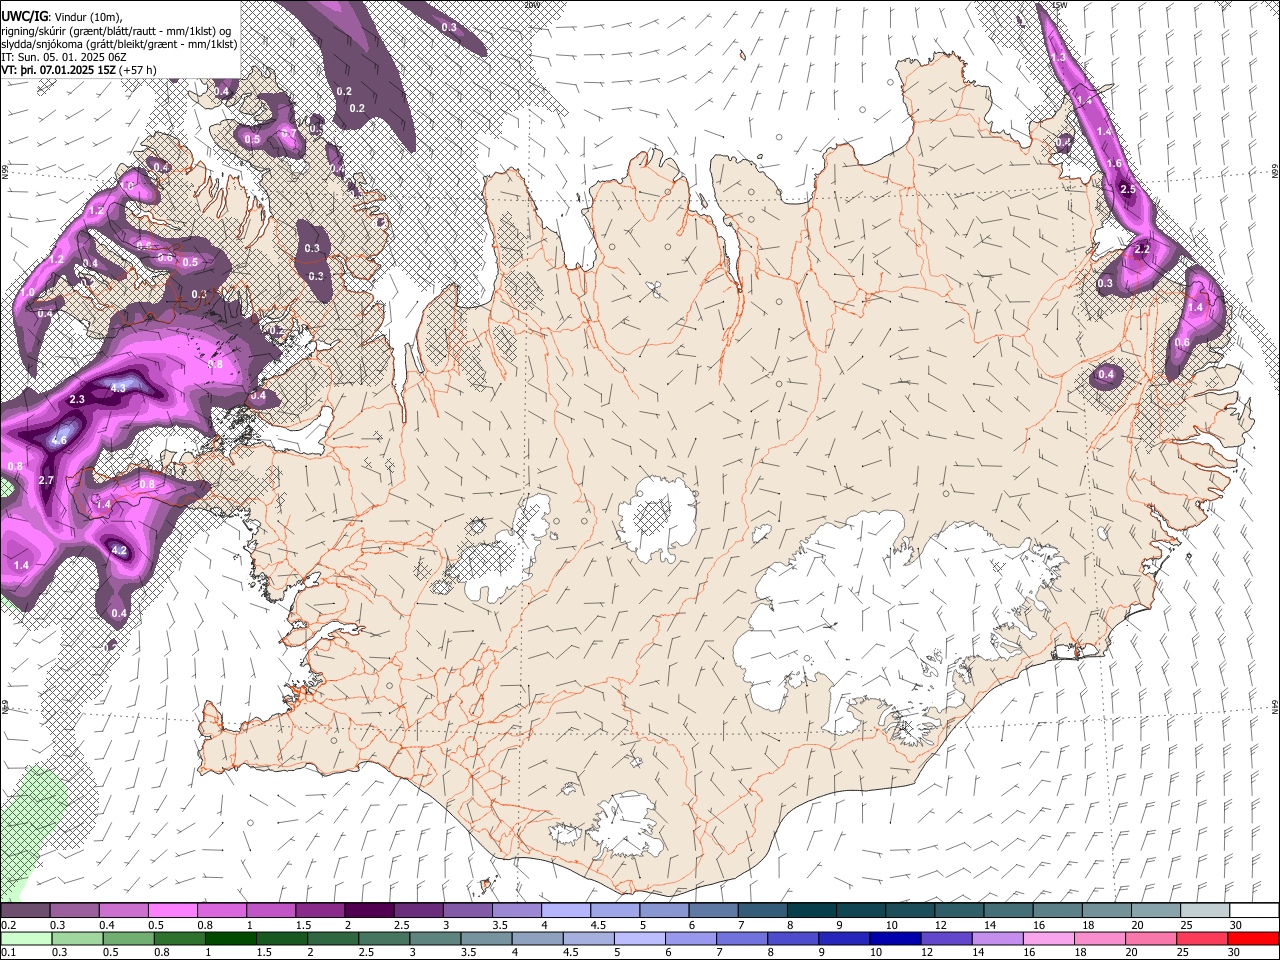Click the 4.6 precipitation value on the map
The image size is (1280, 960).
click(x=59, y=440)
